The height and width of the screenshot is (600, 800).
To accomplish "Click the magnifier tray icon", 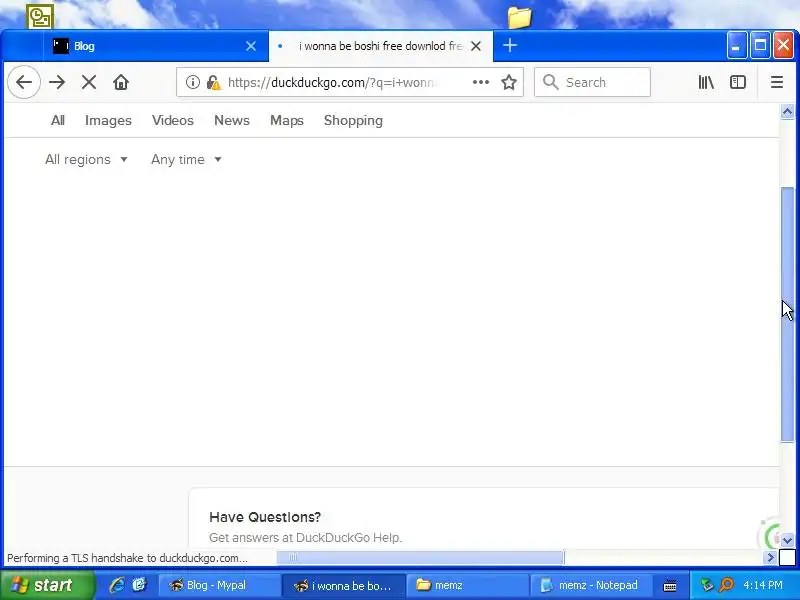I will coord(726,585).
